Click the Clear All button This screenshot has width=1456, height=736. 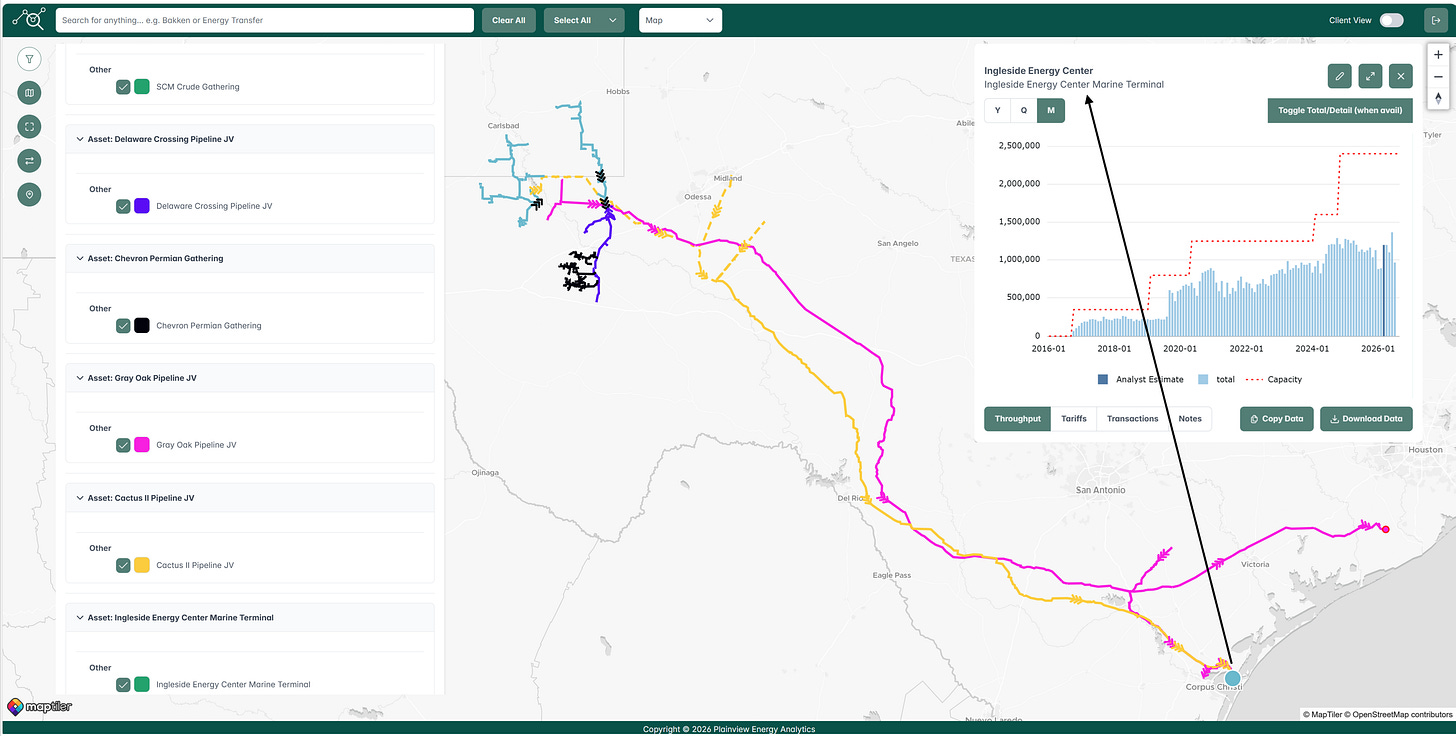tap(509, 20)
